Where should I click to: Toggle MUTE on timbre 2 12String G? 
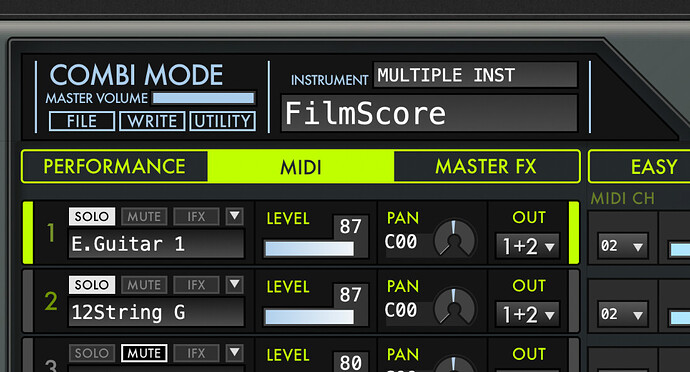pyautogui.click(x=144, y=285)
